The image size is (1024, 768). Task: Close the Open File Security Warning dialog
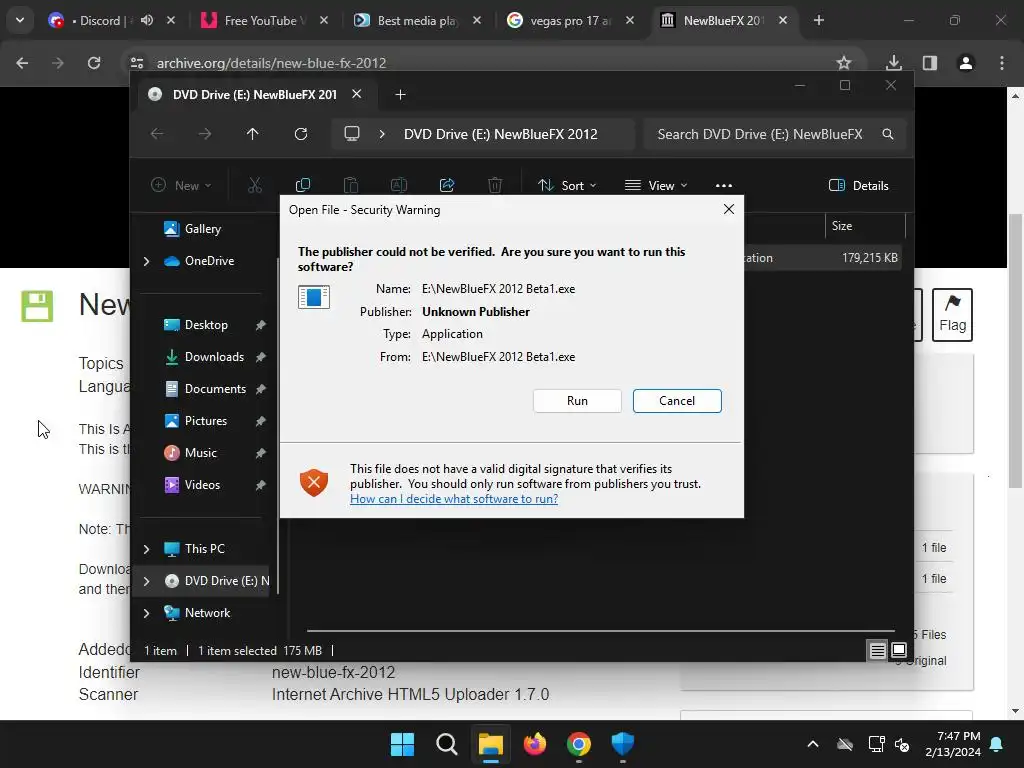point(729,209)
